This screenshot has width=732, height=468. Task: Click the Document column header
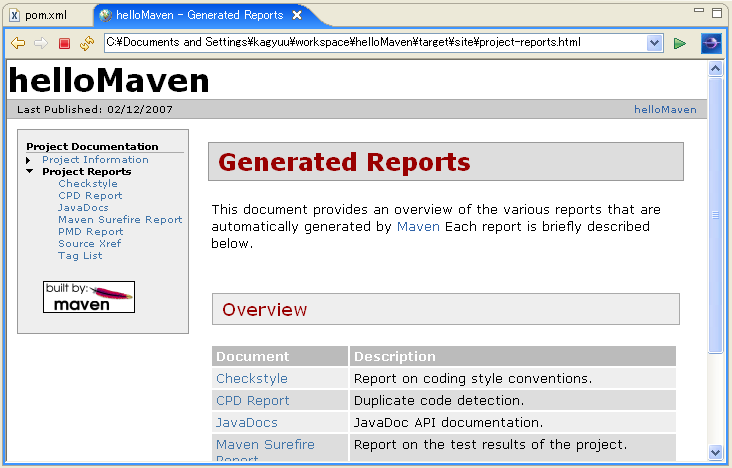coord(280,357)
